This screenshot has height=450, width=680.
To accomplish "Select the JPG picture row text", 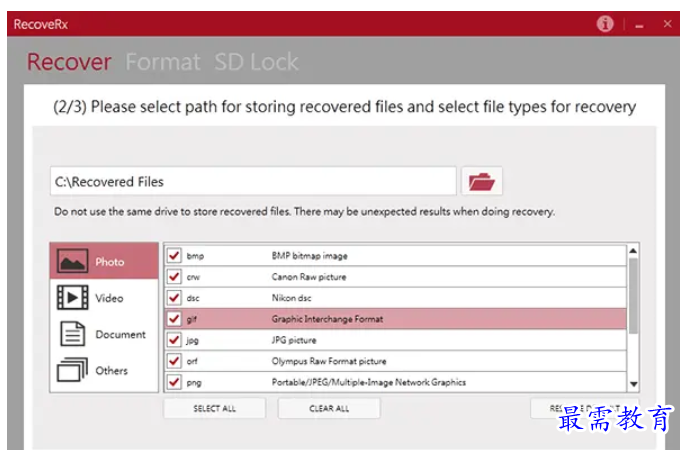I will [294, 340].
